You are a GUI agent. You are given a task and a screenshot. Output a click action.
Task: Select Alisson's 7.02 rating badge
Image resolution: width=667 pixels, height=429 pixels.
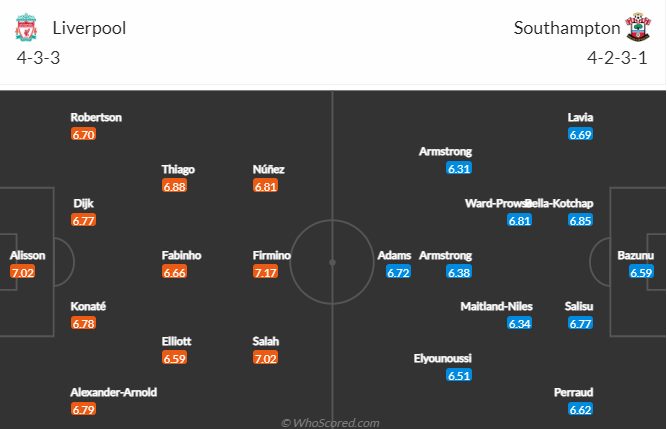(x=23, y=272)
